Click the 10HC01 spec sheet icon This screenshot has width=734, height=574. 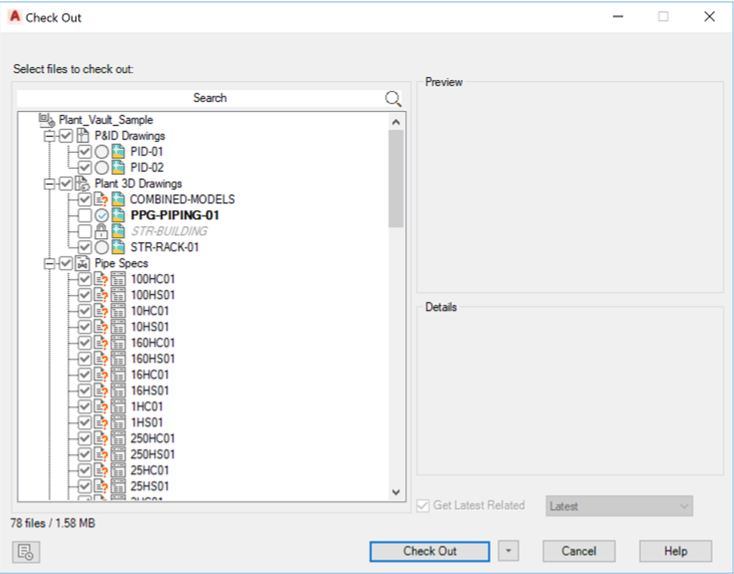(x=118, y=311)
